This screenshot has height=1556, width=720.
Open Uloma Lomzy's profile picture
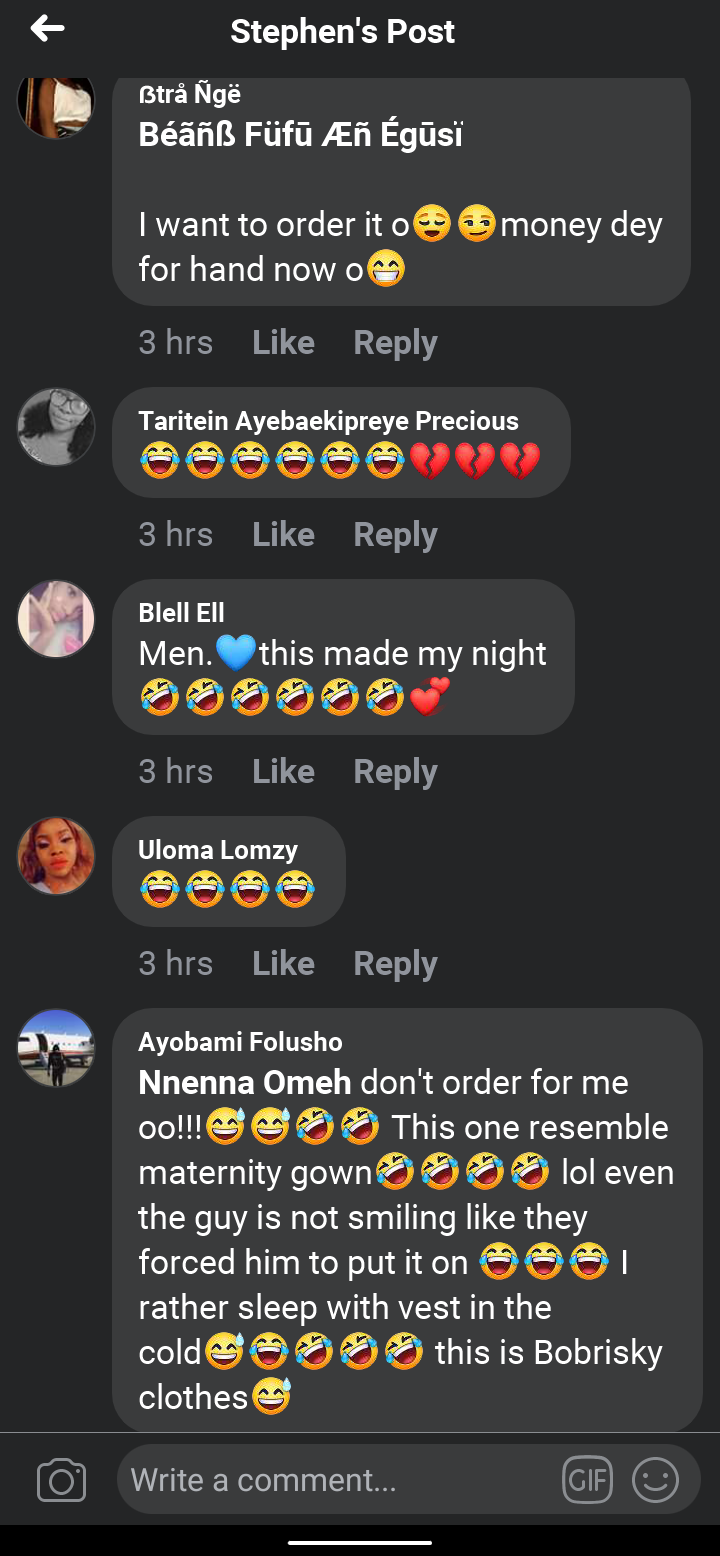point(56,856)
